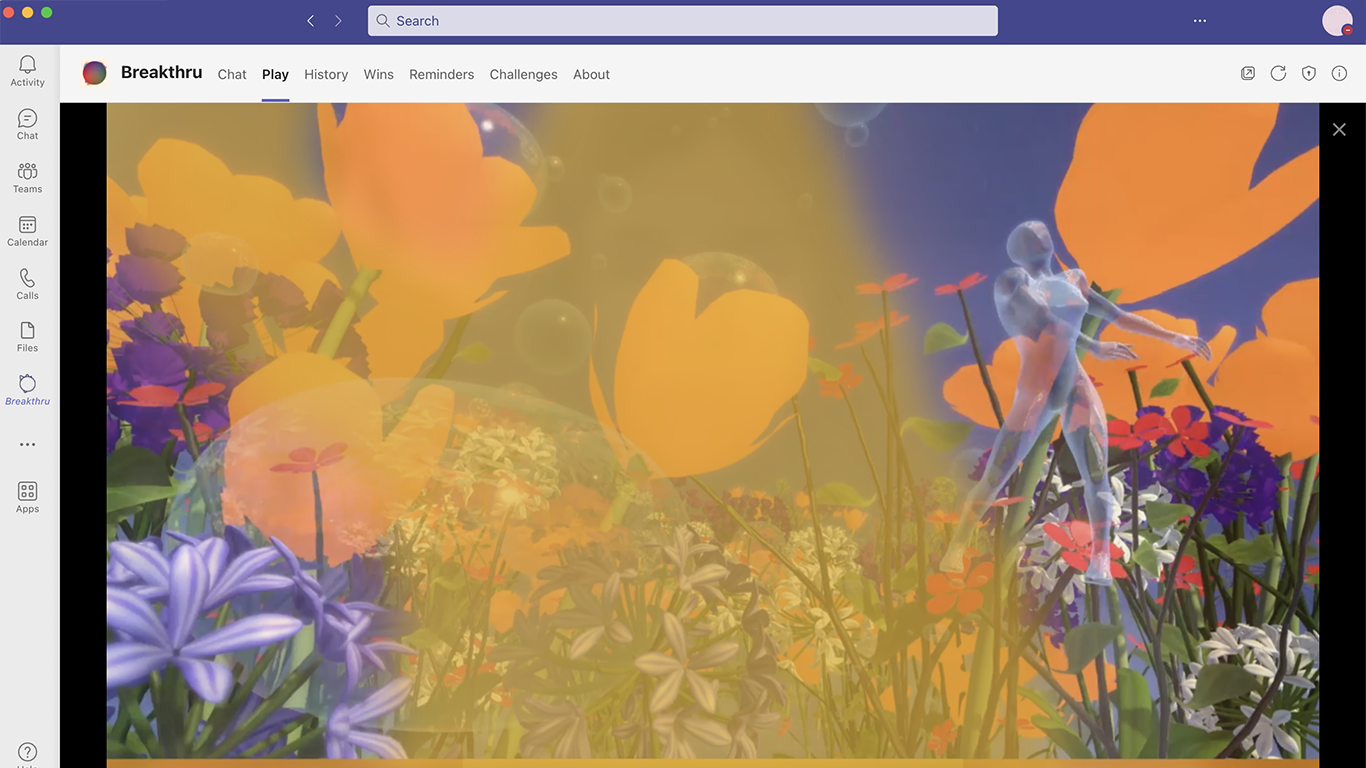Open the Wins tab
The width and height of the screenshot is (1366, 768).
pyautogui.click(x=379, y=74)
